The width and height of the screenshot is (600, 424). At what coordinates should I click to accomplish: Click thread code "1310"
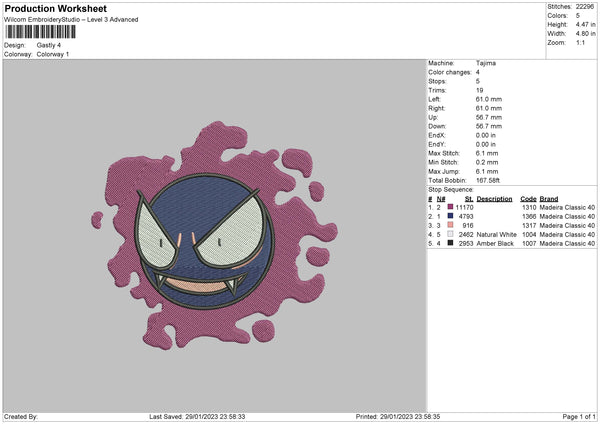click(529, 207)
